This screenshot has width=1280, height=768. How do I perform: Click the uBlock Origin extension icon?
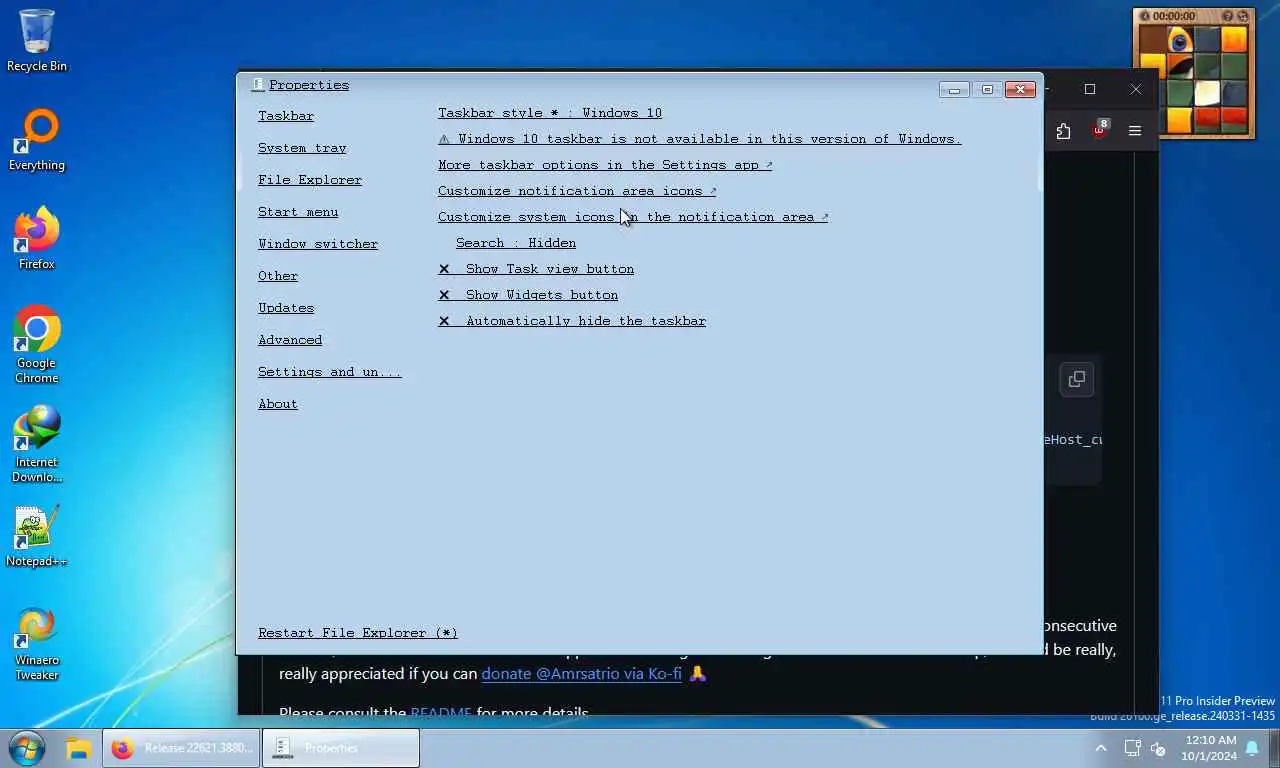[1099, 131]
